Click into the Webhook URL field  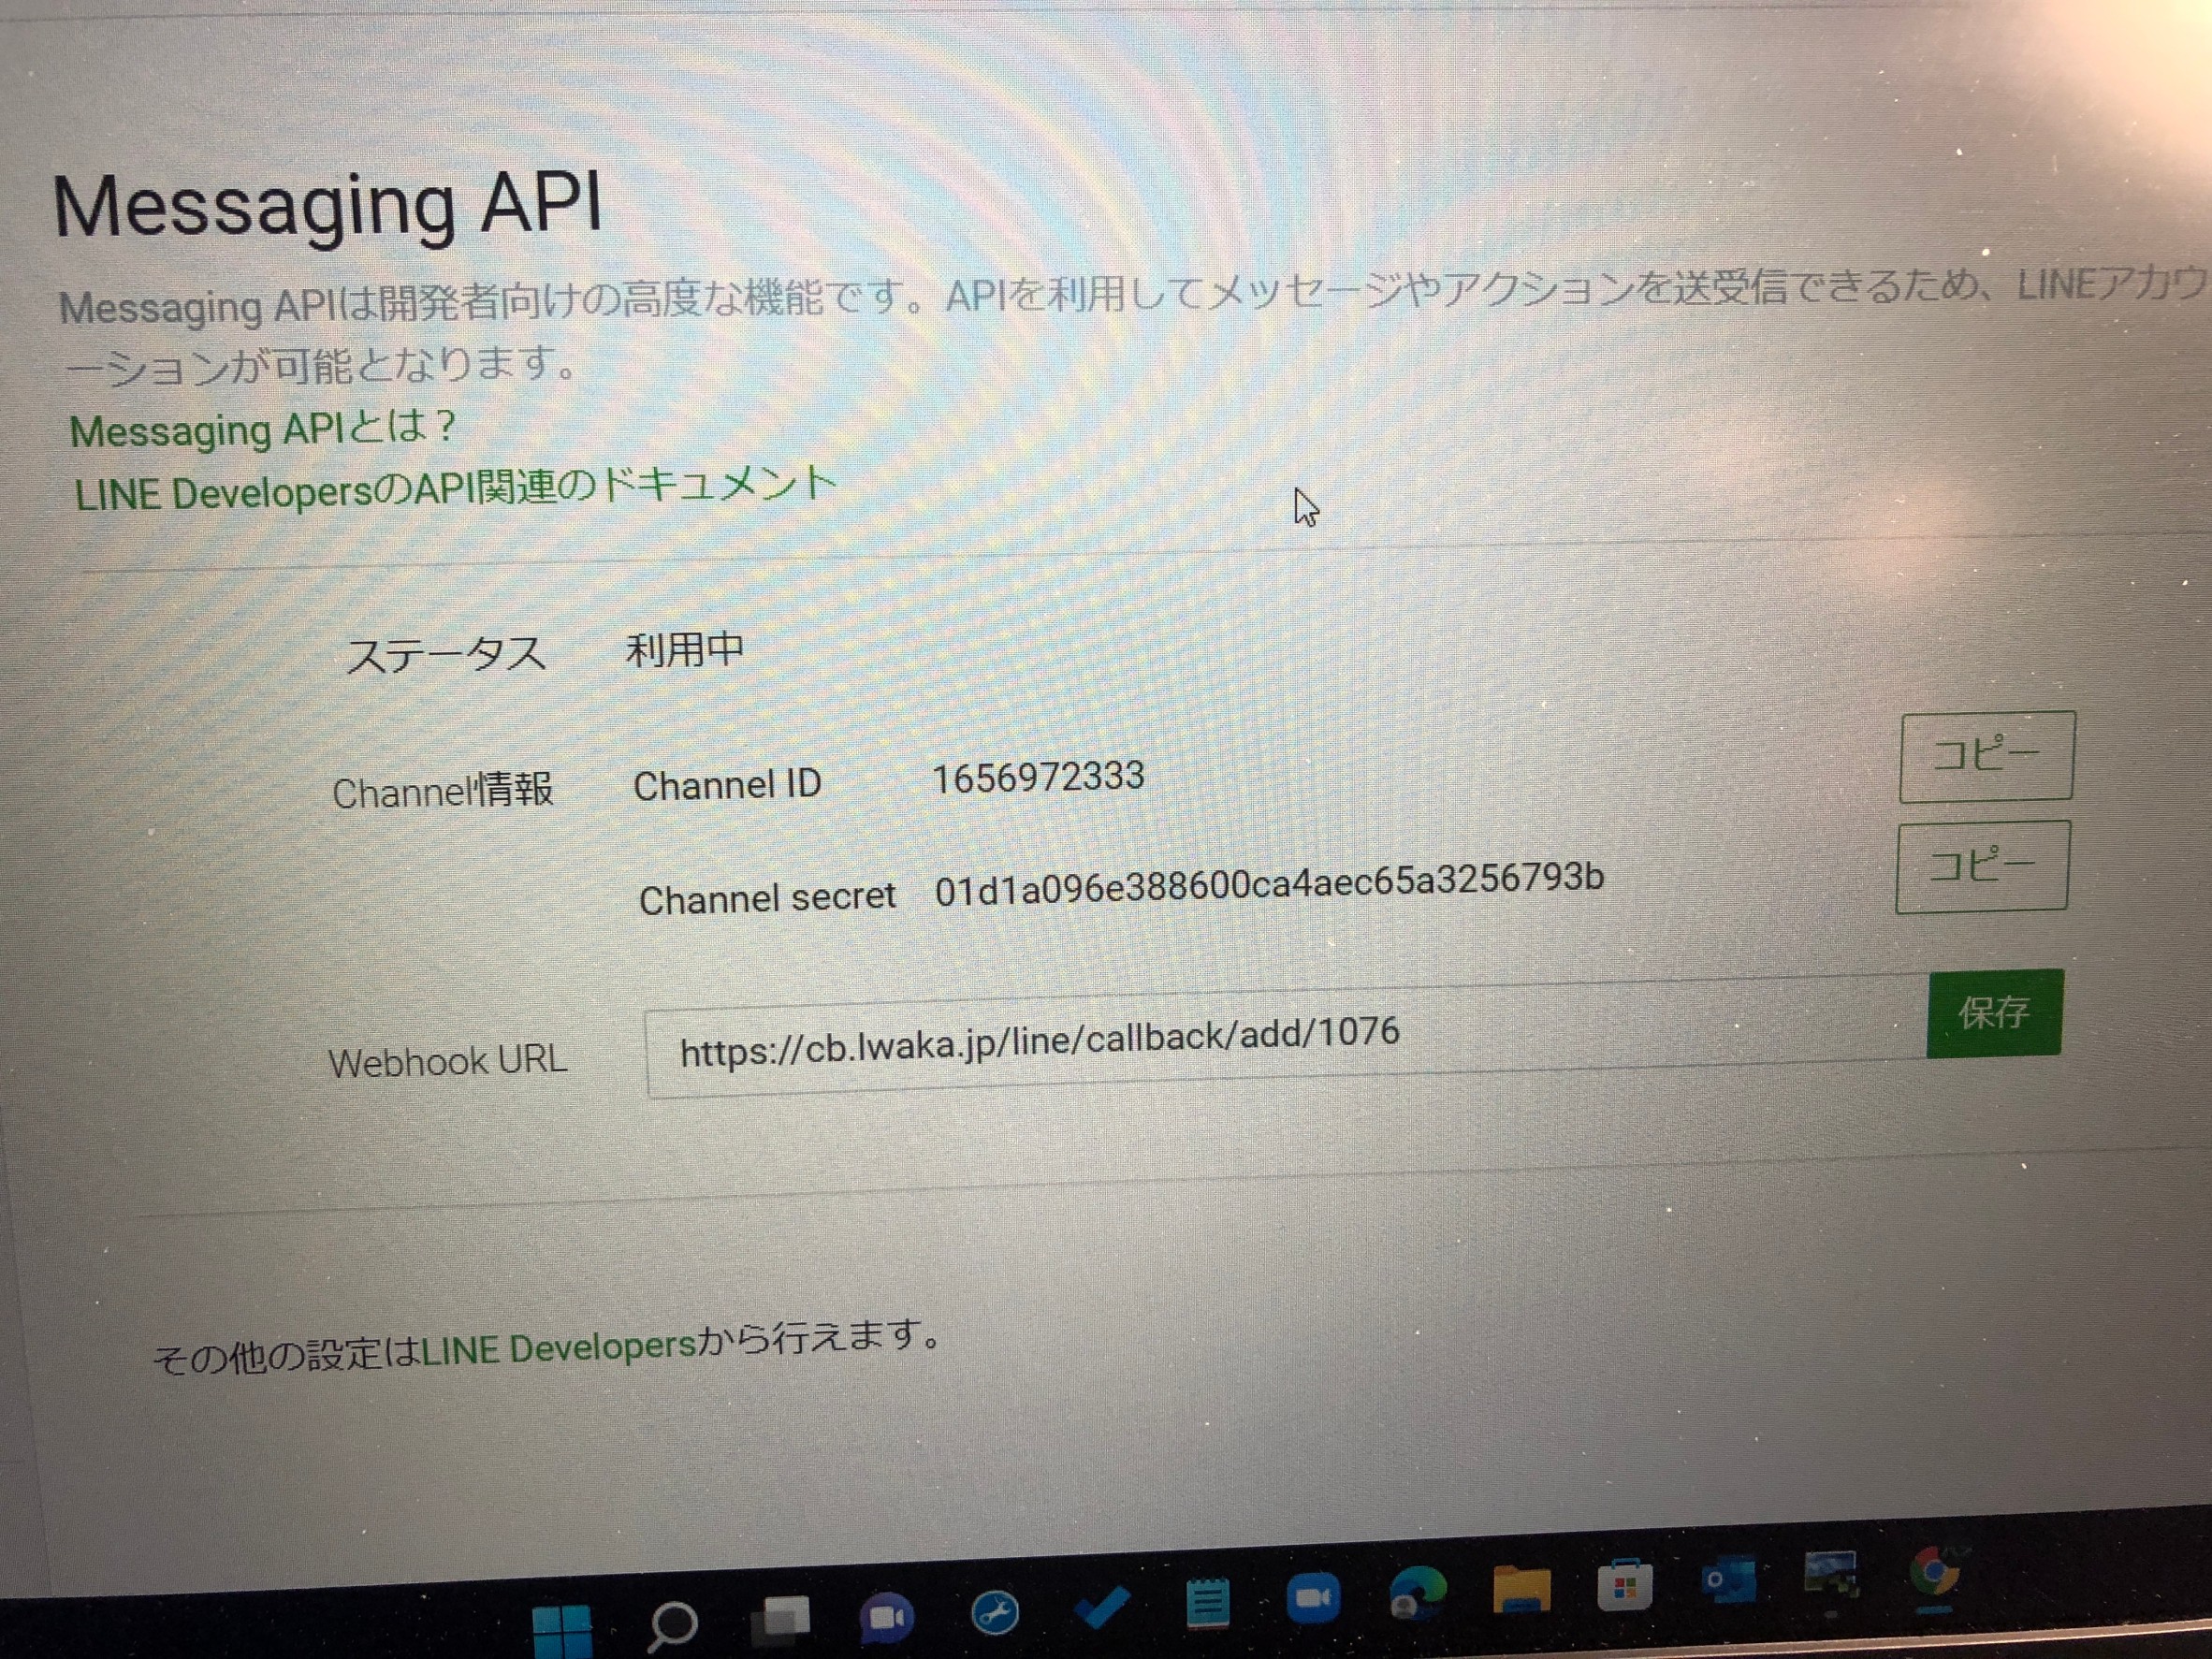1286,1038
